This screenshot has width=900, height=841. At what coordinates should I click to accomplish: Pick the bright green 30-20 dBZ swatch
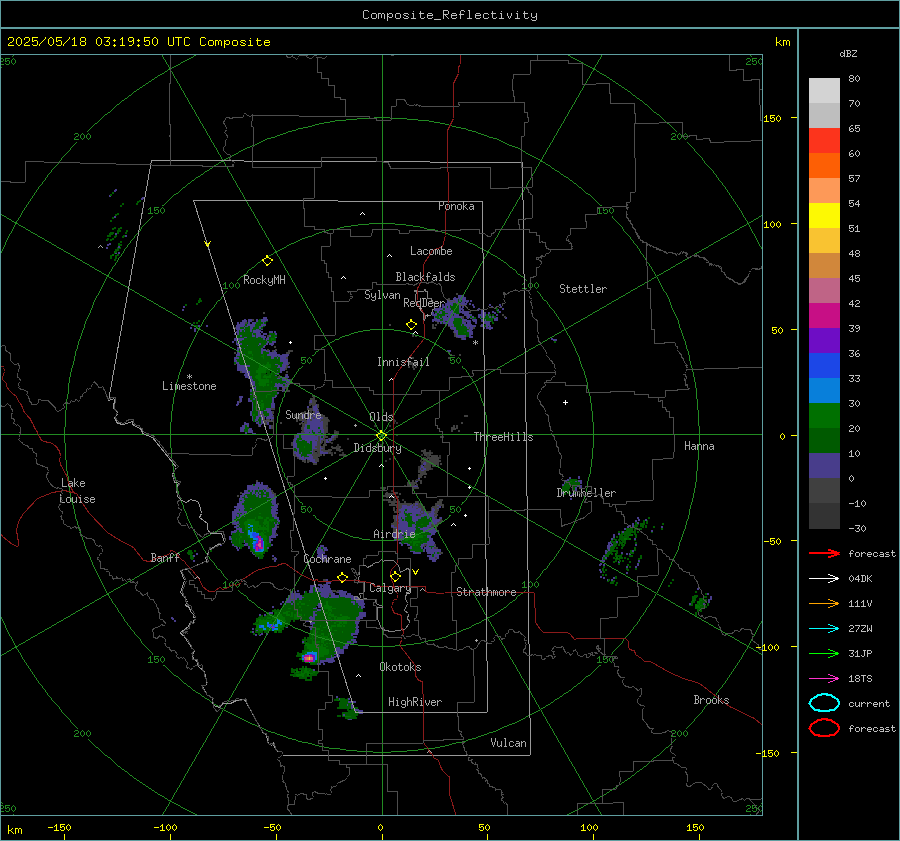click(x=824, y=416)
